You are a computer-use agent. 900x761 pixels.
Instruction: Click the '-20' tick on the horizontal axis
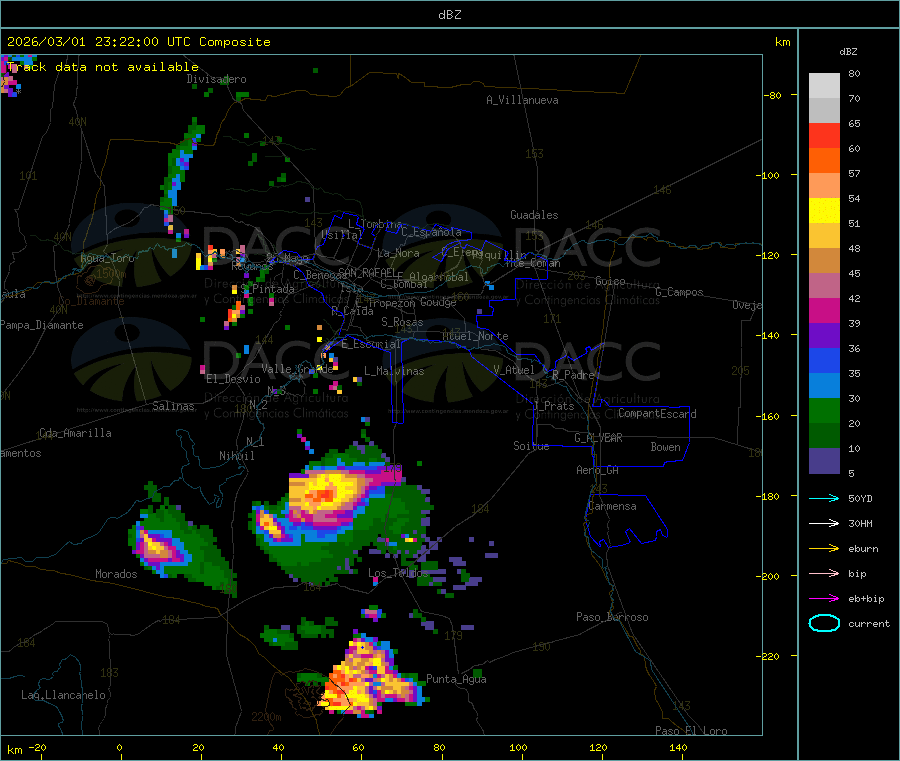(37, 747)
